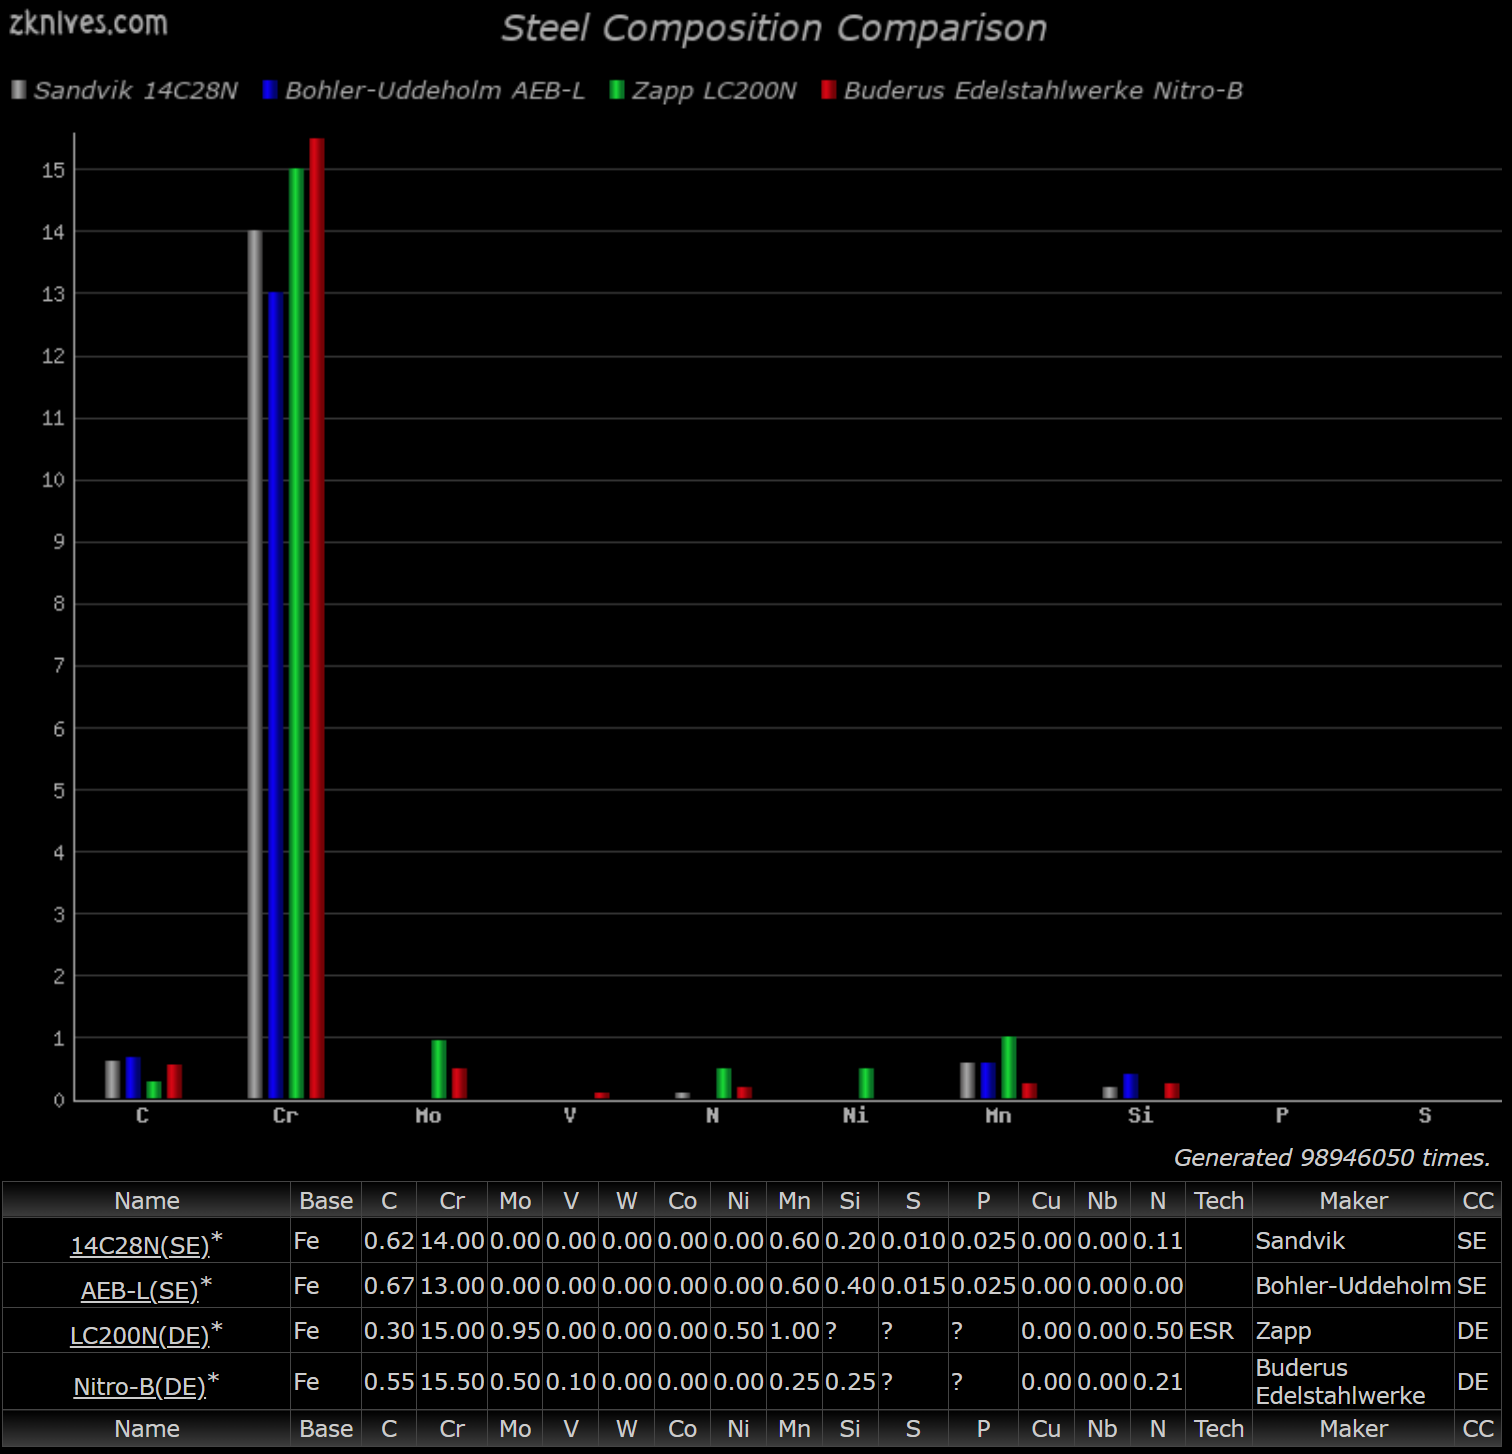Click the "CC" header in the top header row
This screenshot has width=1512, height=1454.
pyautogui.click(x=1478, y=1200)
